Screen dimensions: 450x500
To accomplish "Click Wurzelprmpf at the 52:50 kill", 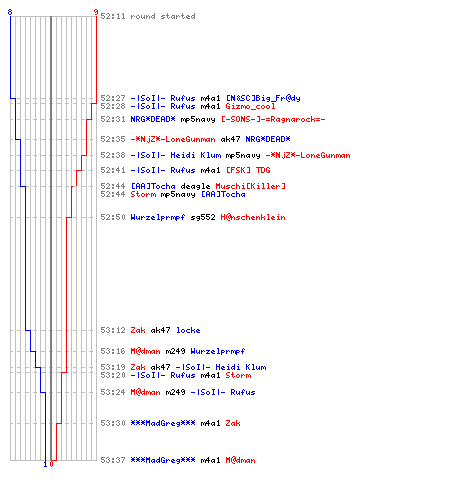I will (x=158, y=217).
